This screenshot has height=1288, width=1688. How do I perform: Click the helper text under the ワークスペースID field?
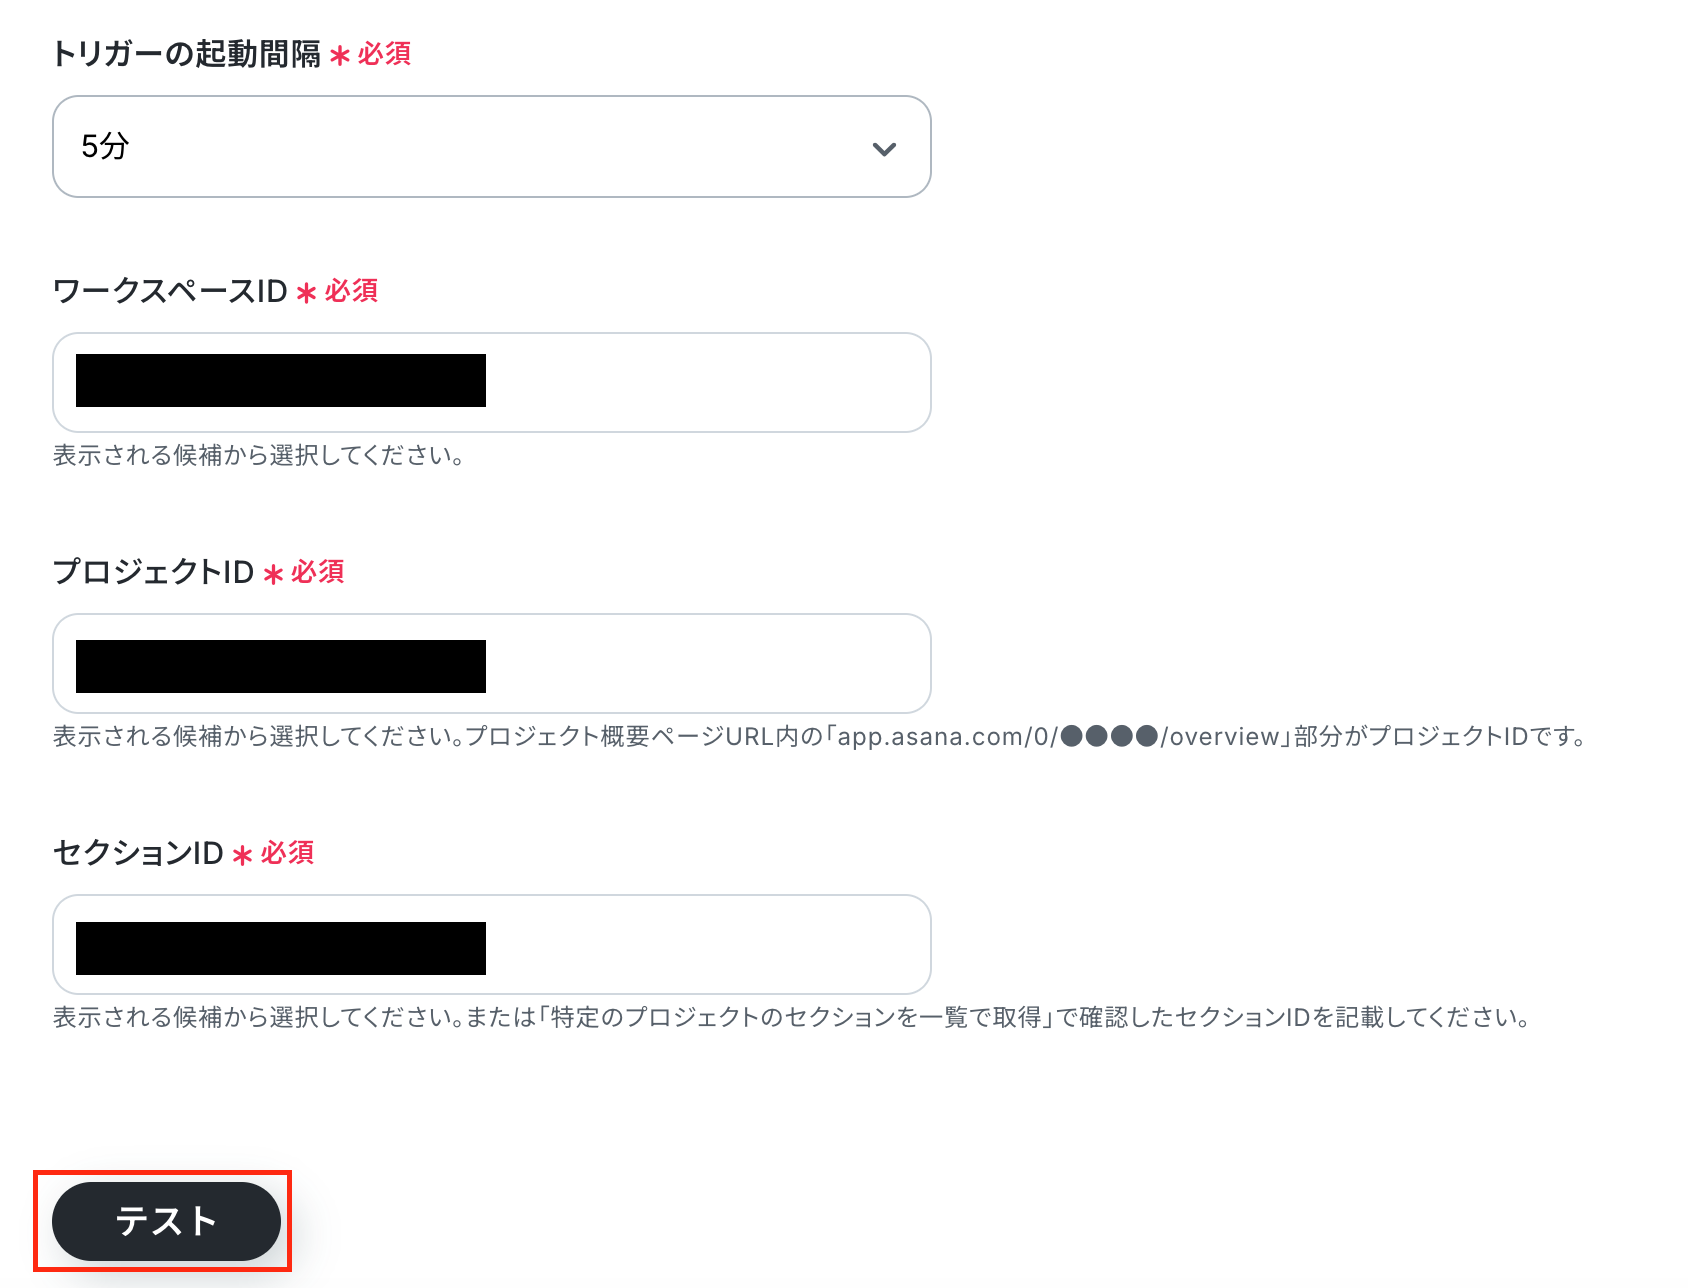click(x=258, y=456)
